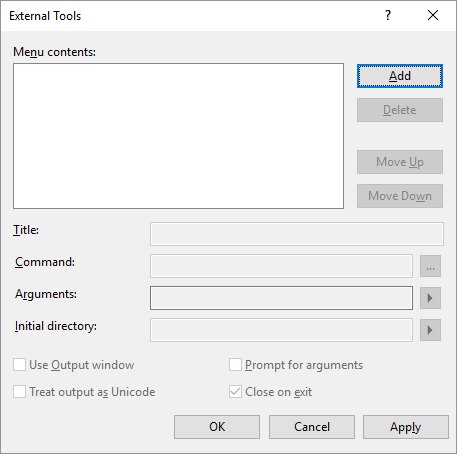The image size is (457, 454).
Task: Dismiss dialog with Cancel button
Action: point(312,427)
